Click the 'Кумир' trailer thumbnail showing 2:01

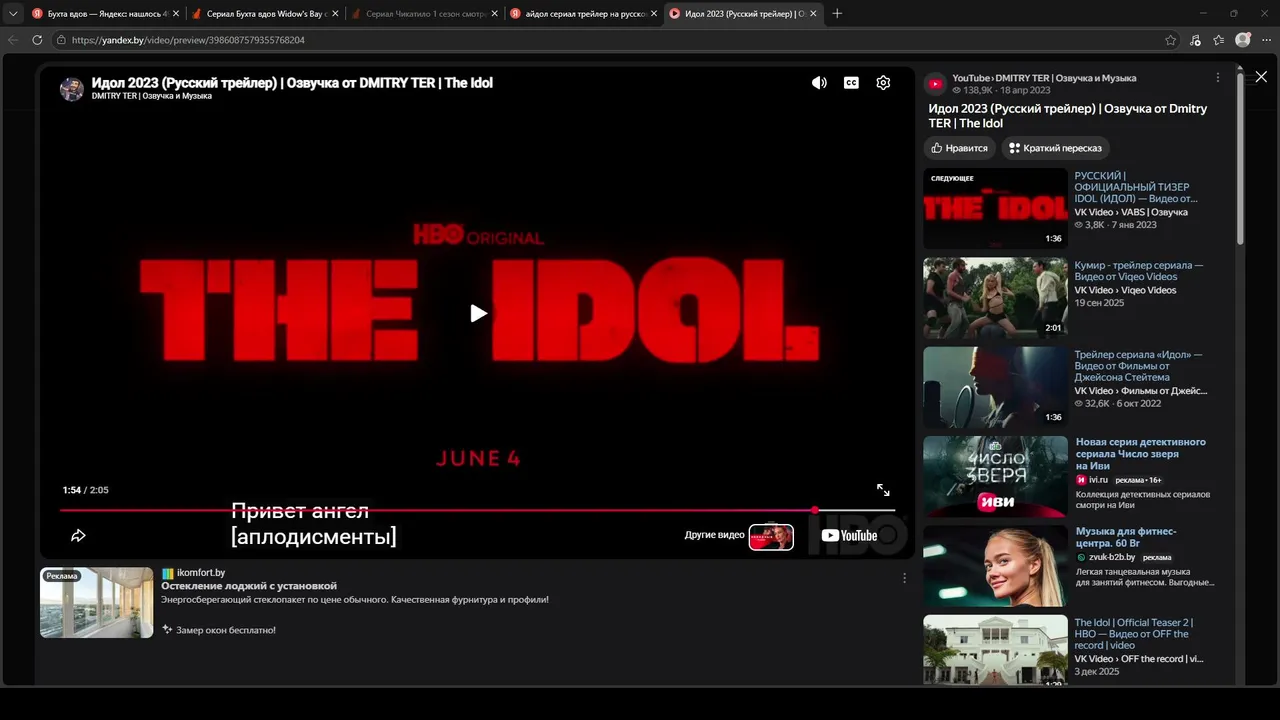point(995,298)
